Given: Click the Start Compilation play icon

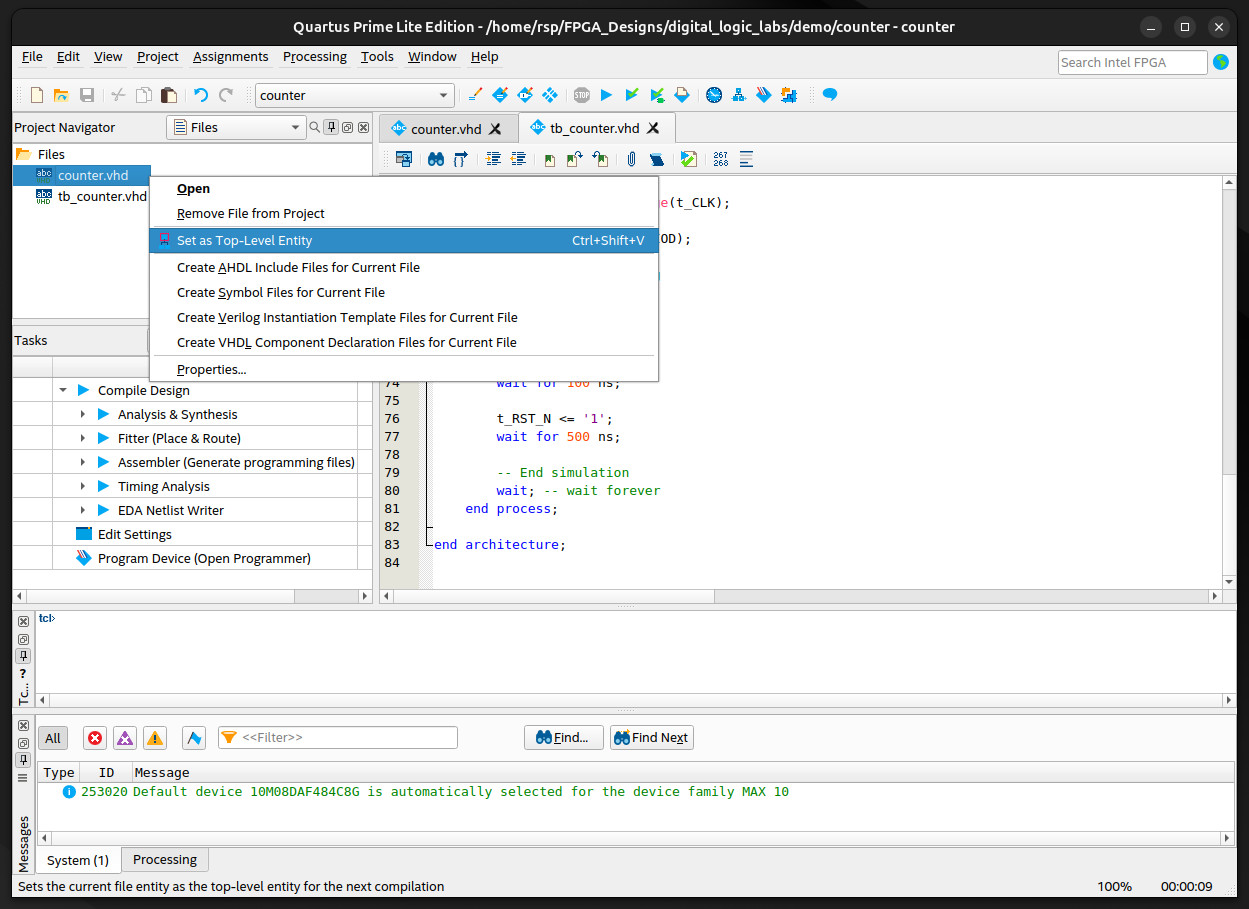Looking at the screenshot, I should [x=606, y=95].
